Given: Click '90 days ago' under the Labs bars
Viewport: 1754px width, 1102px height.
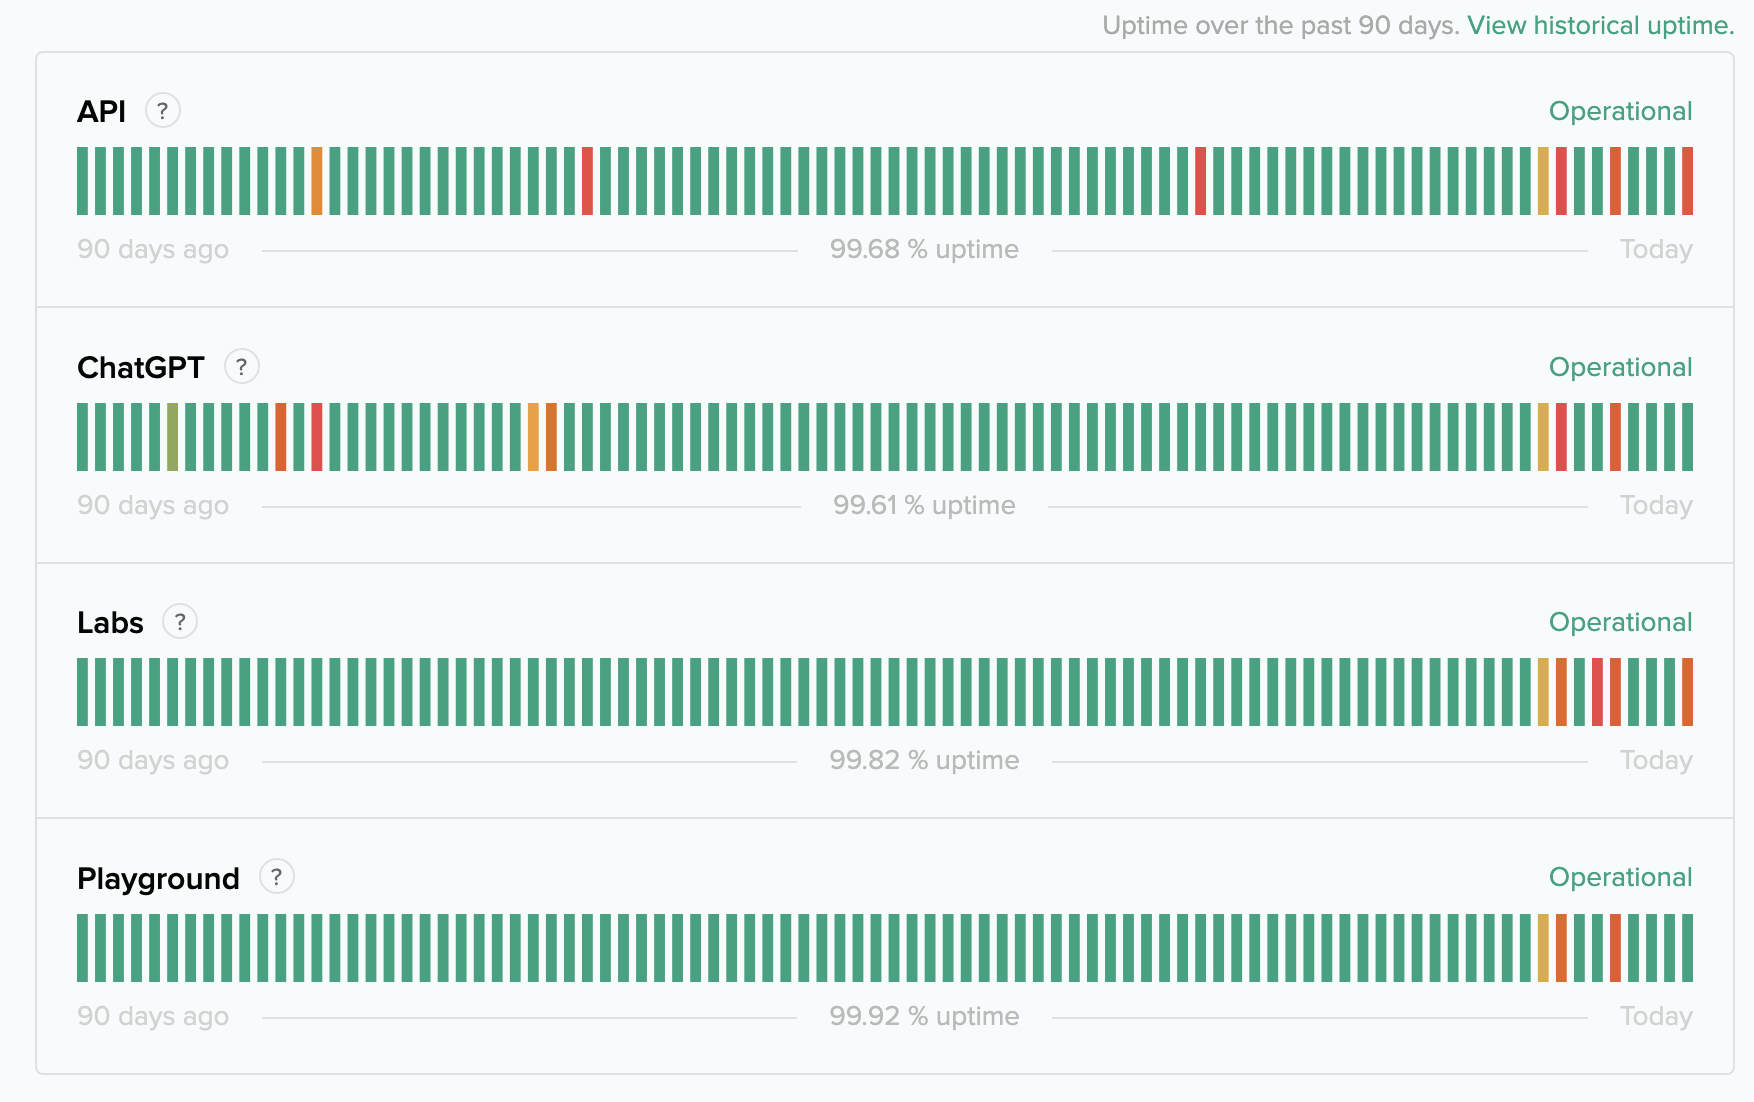Looking at the screenshot, I should click(153, 760).
